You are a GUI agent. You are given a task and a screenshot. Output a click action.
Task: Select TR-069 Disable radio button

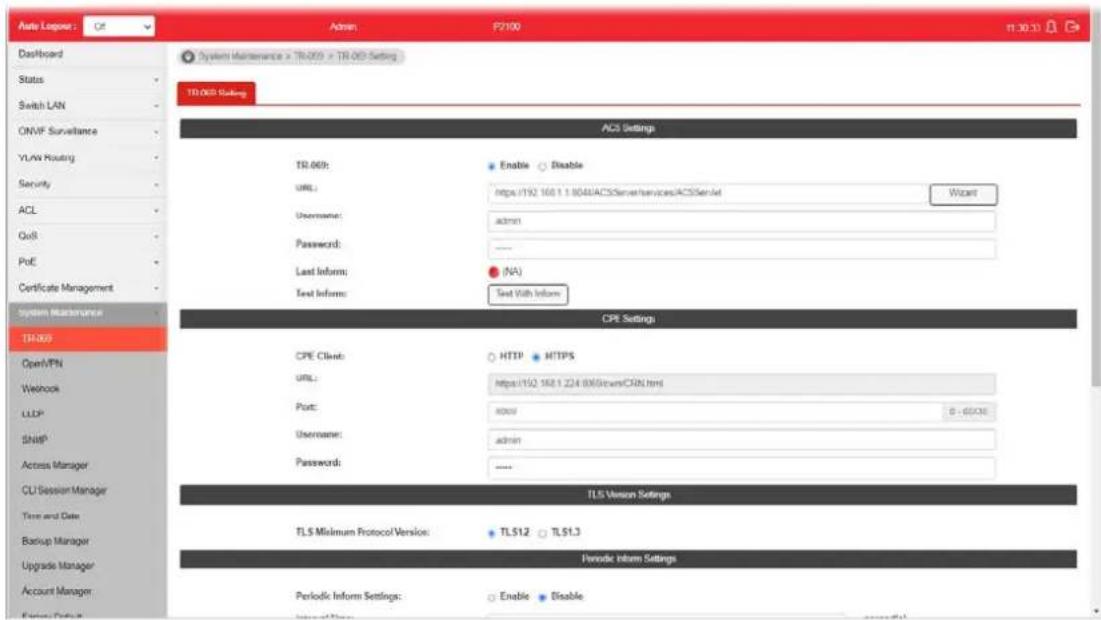pyautogui.click(x=542, y=166)
